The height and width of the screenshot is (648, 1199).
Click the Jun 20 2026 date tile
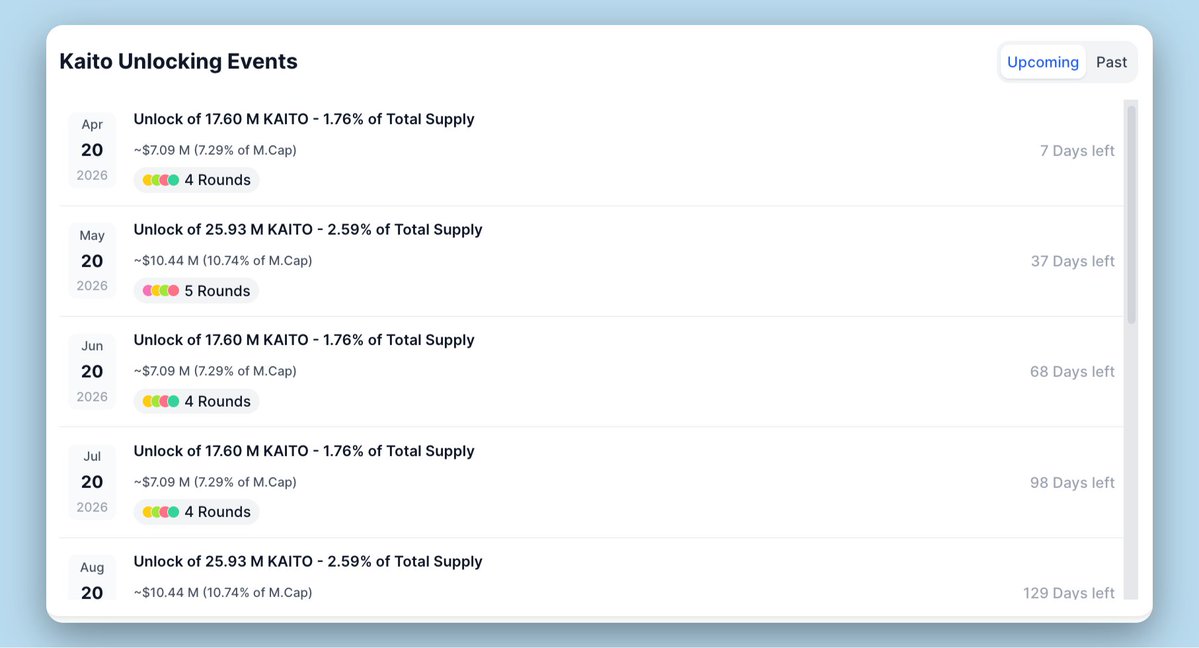92,371
